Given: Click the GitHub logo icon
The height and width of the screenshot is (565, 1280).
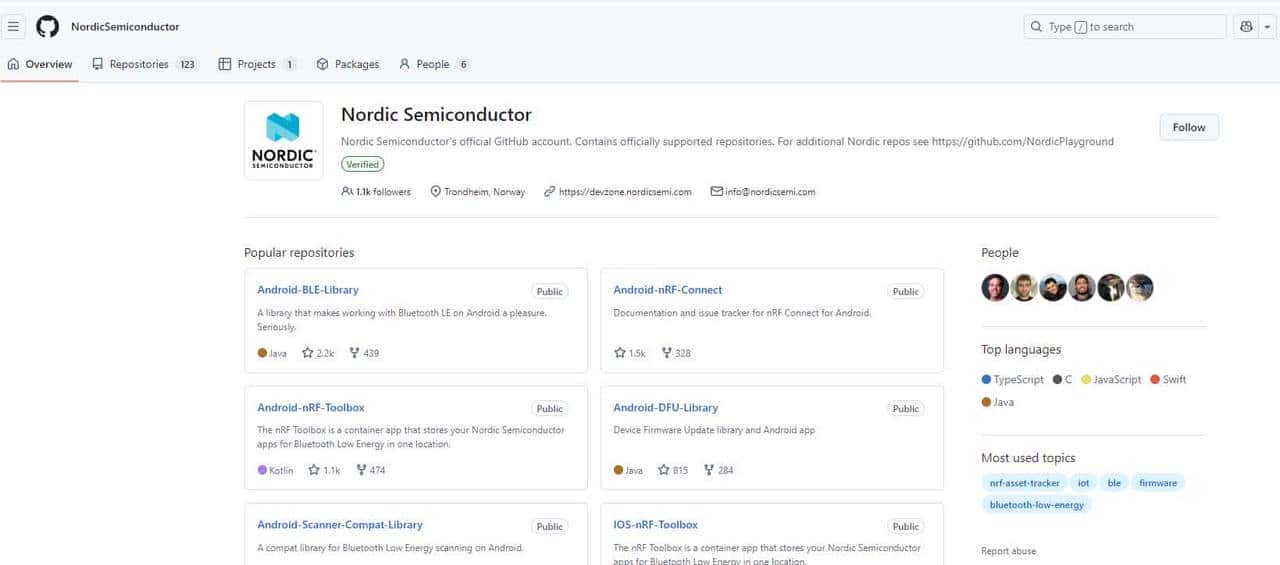Looking at the screenshot, I should pos(47,27).
